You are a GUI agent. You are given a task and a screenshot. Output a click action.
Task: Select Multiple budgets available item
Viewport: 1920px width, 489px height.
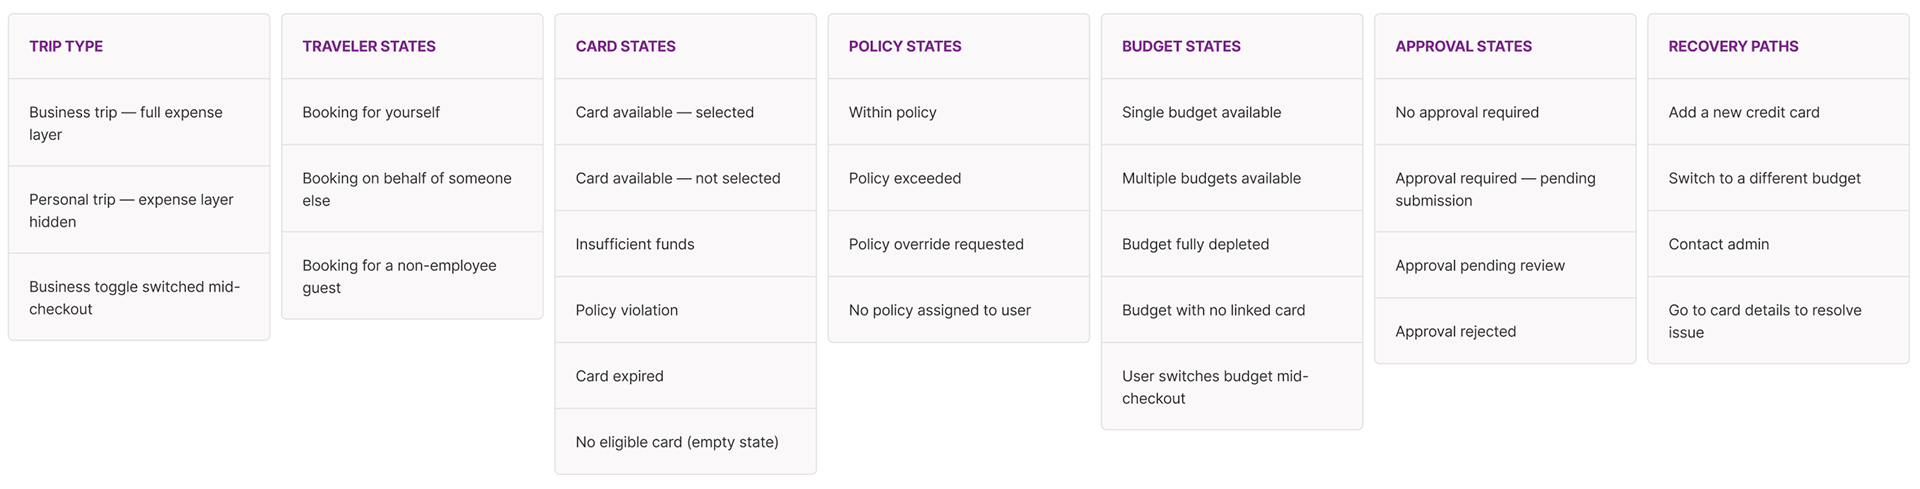(1231, 178)
